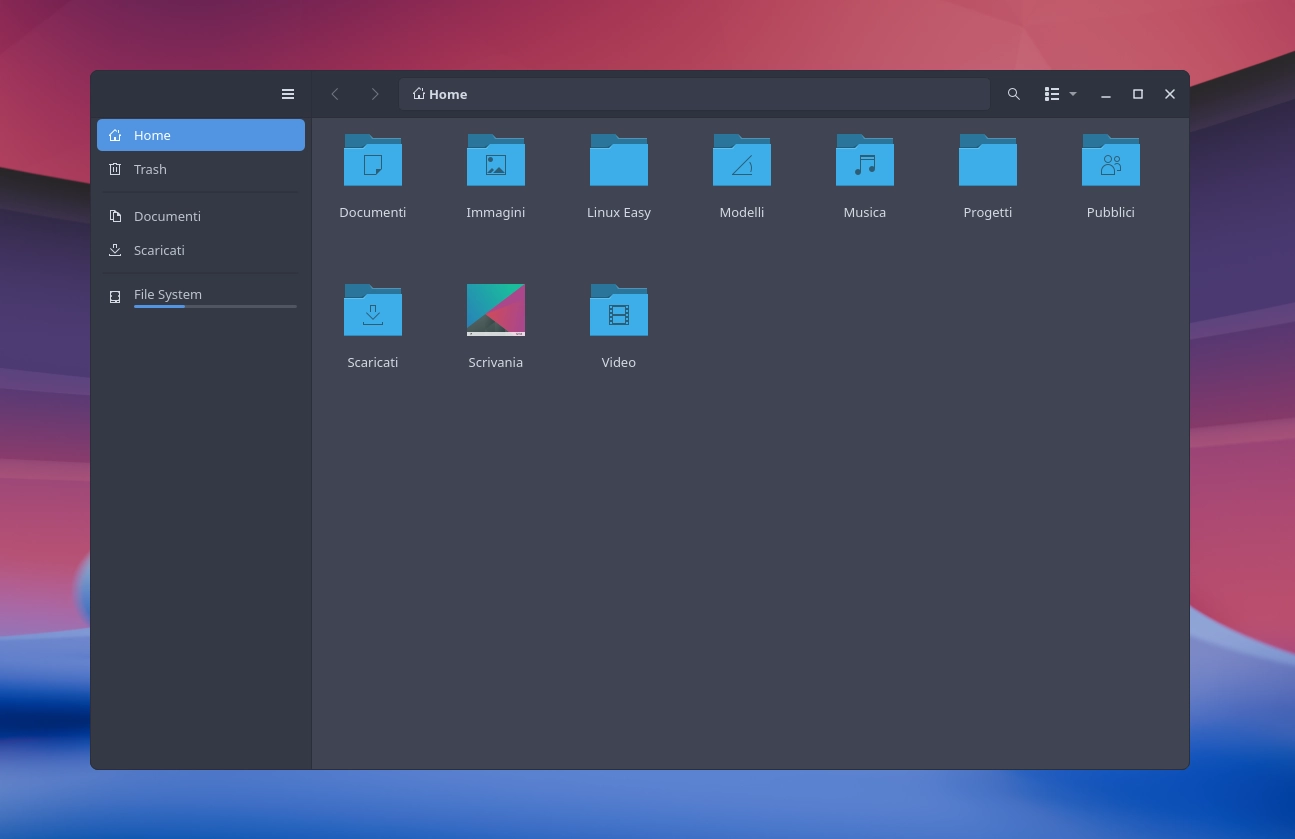Open File System in sidebar

point(201,295)
